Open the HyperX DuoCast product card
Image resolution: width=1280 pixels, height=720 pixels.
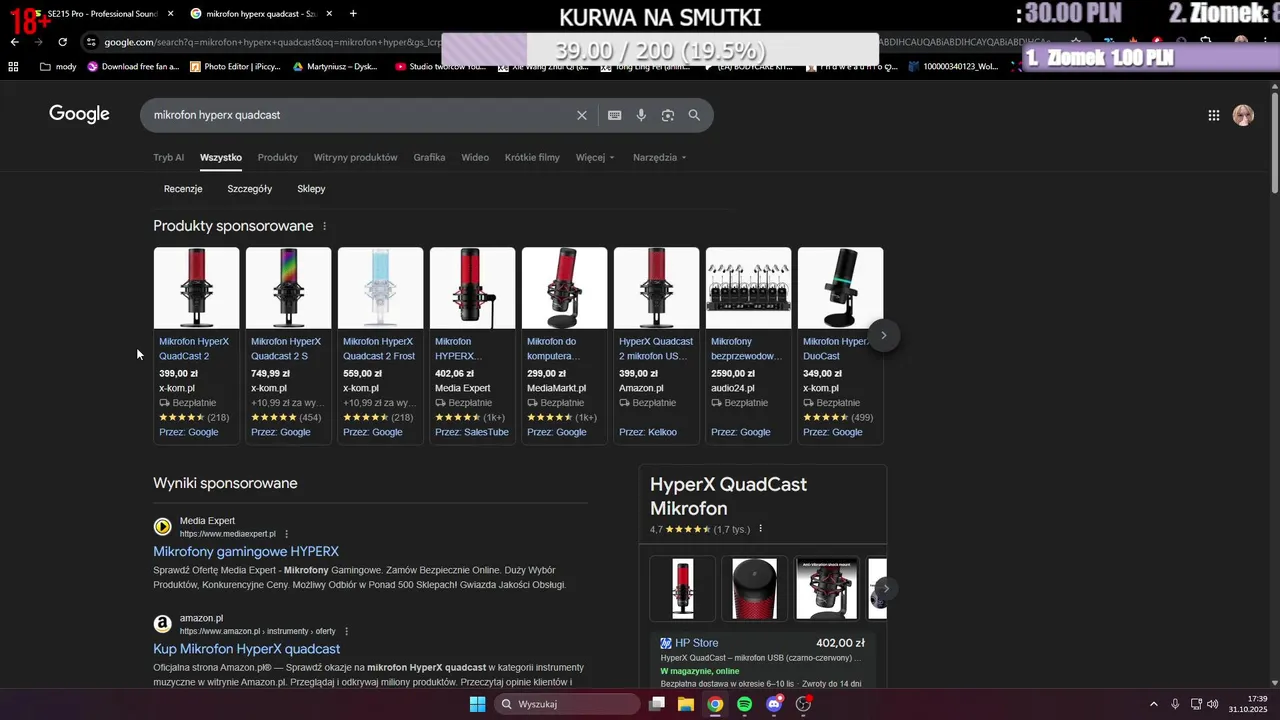(x=840, y=345)
